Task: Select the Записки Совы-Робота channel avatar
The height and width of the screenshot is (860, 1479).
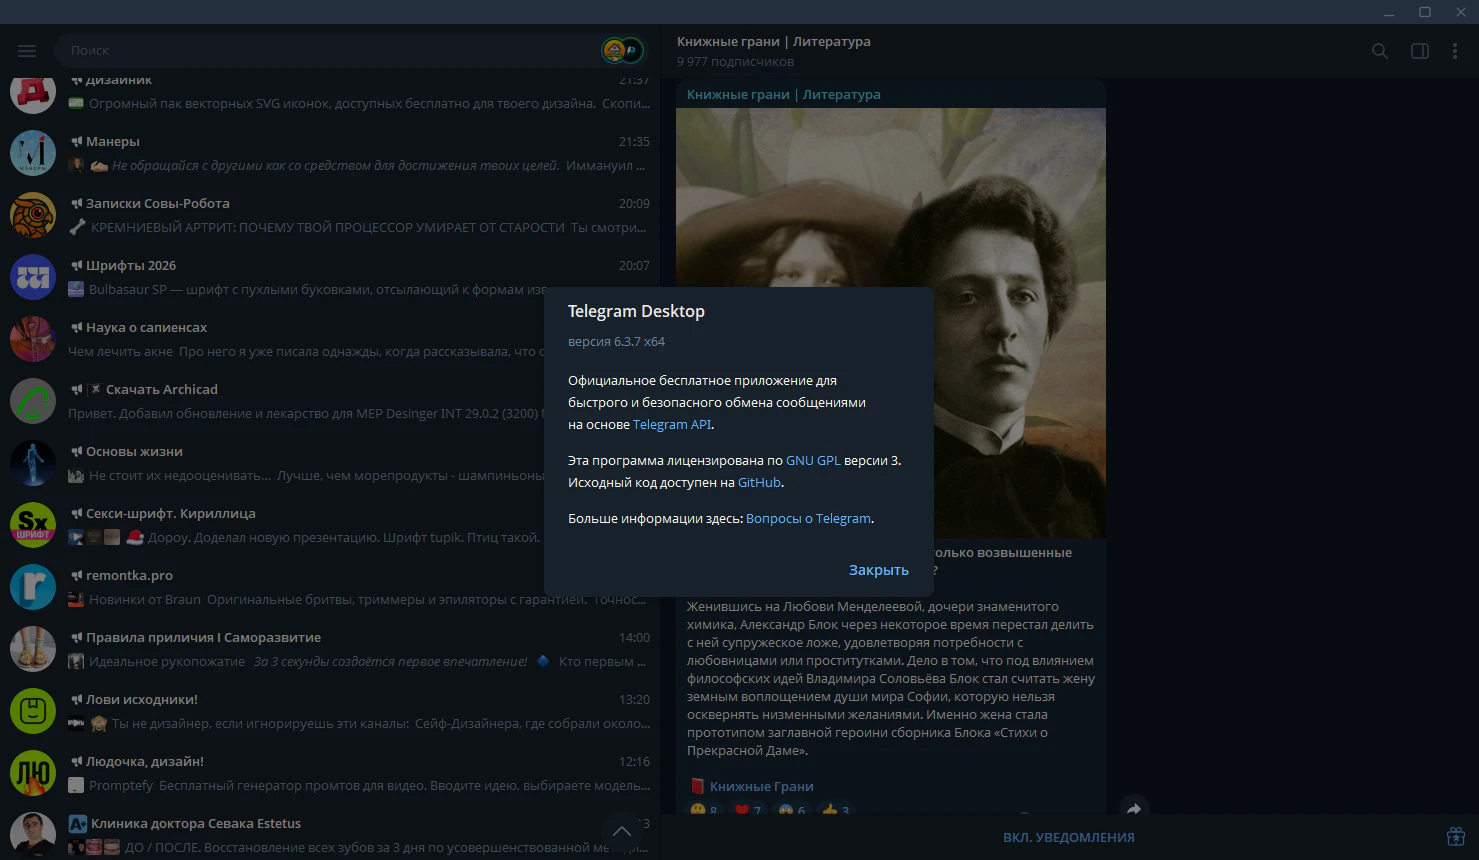Action: point(33,215)
